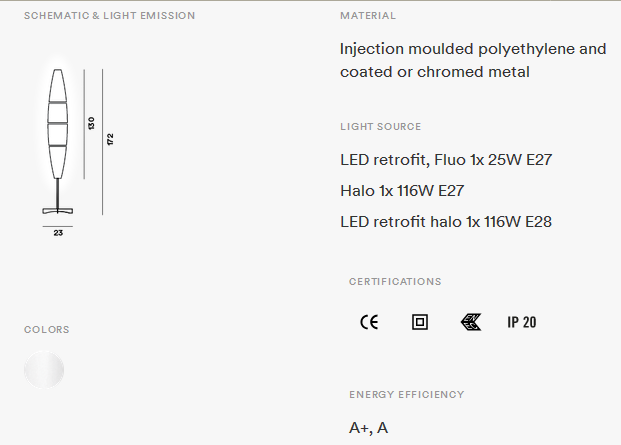Viewport: 621px width, 445px height.
Task: Click the 172 height dimension label
Action: point(110,139)
